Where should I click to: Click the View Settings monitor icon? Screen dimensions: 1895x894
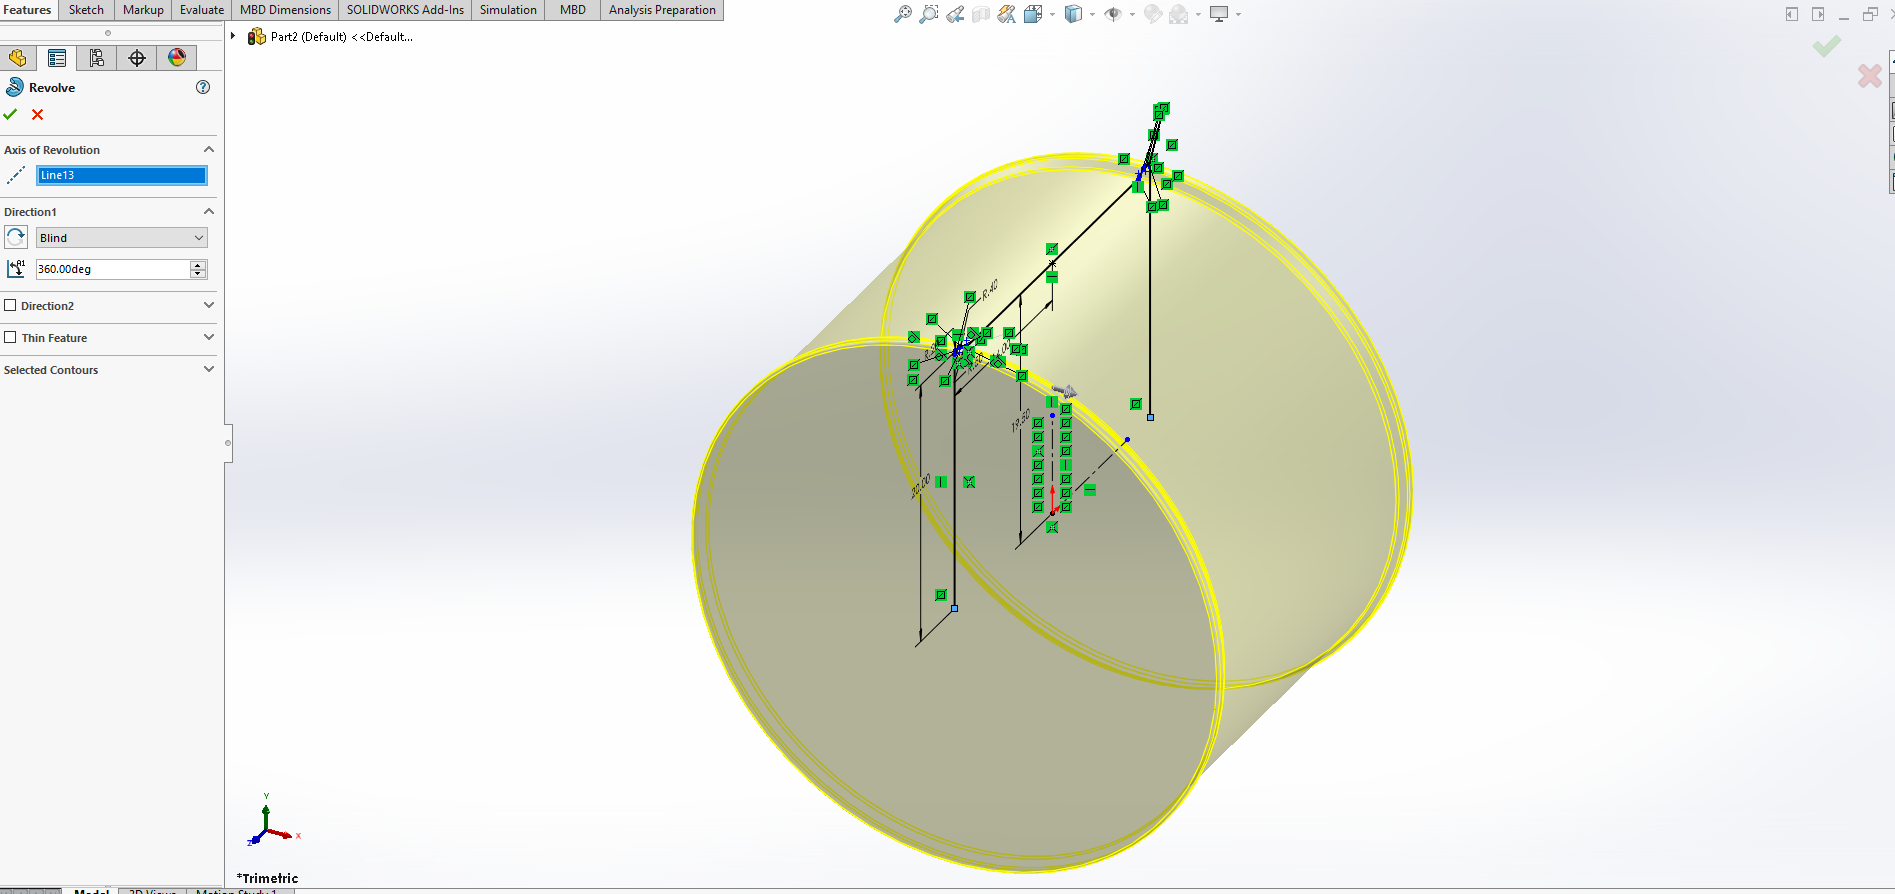pos(1219,14)
